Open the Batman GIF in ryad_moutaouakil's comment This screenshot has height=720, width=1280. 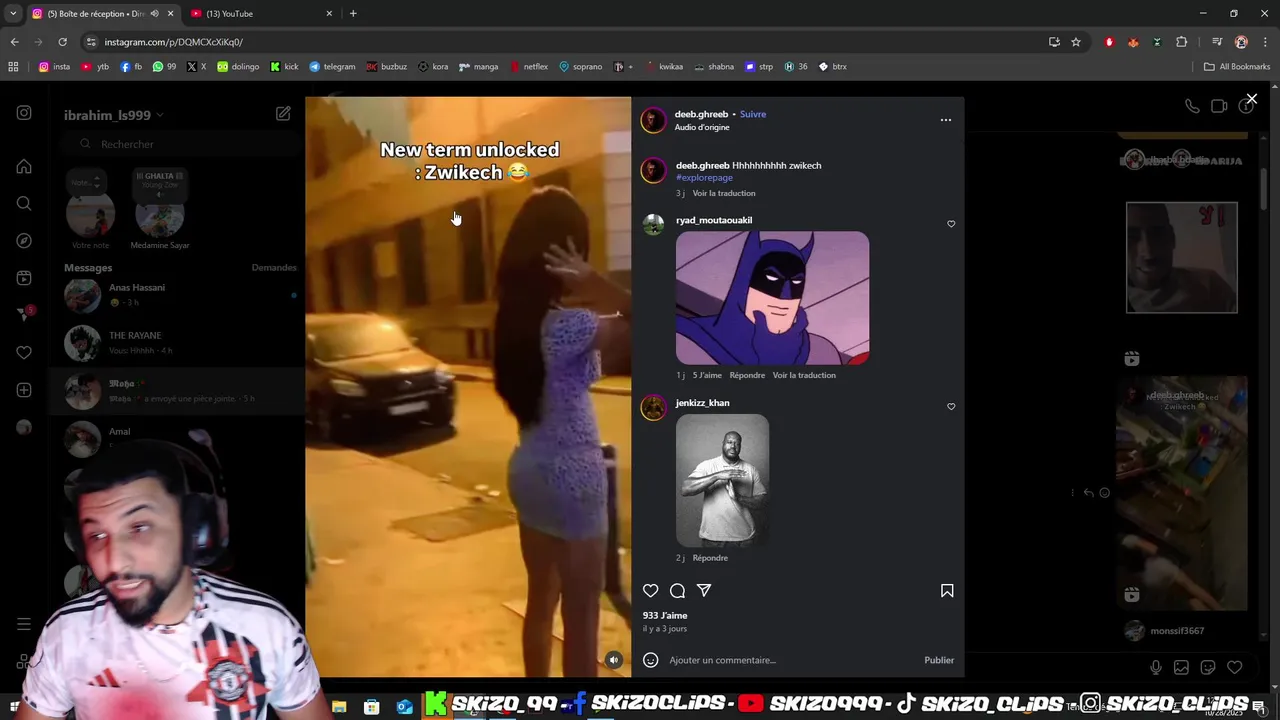click(772, 298)
